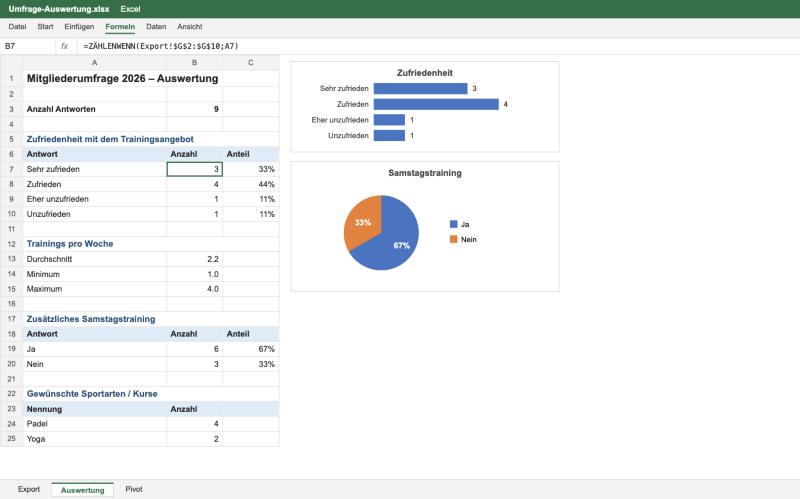This screenshot has height=499, width=800.
Task: Select the Eher unzufrieden cell in column A
Action: pyautogui.click(x=94, y=199)
